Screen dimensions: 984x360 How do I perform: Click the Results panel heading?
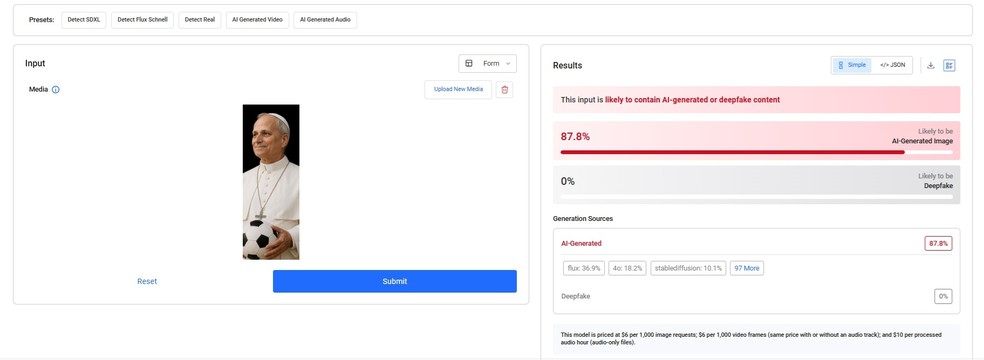click(x=567, y=65)
